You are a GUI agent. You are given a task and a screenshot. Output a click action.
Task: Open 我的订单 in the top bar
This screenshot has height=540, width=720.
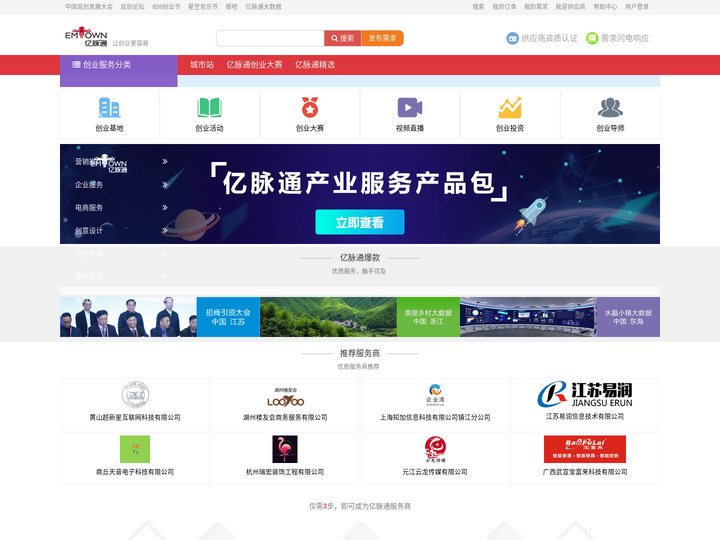[x=505, y=6]
